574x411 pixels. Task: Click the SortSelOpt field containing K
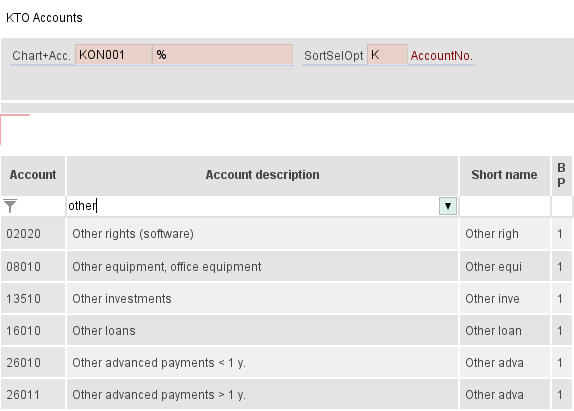tap(387, 55)
